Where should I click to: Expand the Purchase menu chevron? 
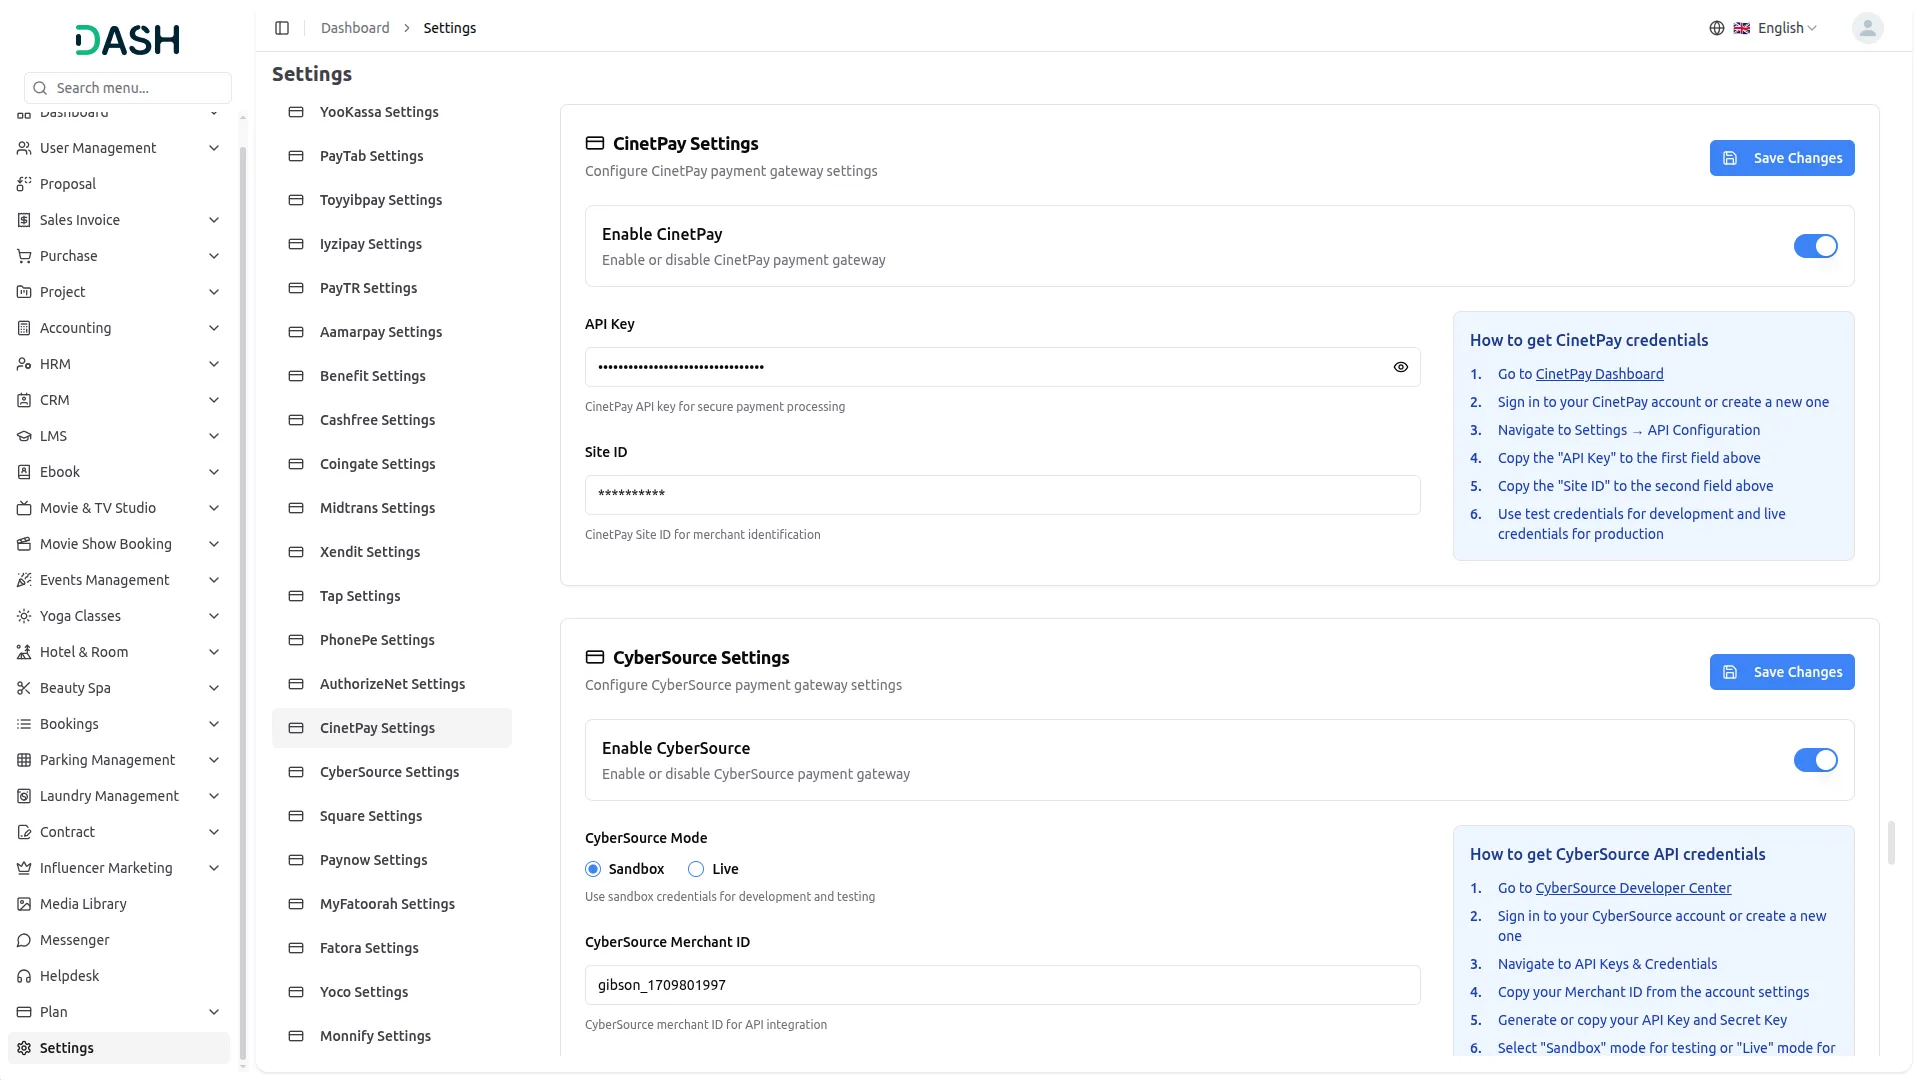click(x=213, y=256)
